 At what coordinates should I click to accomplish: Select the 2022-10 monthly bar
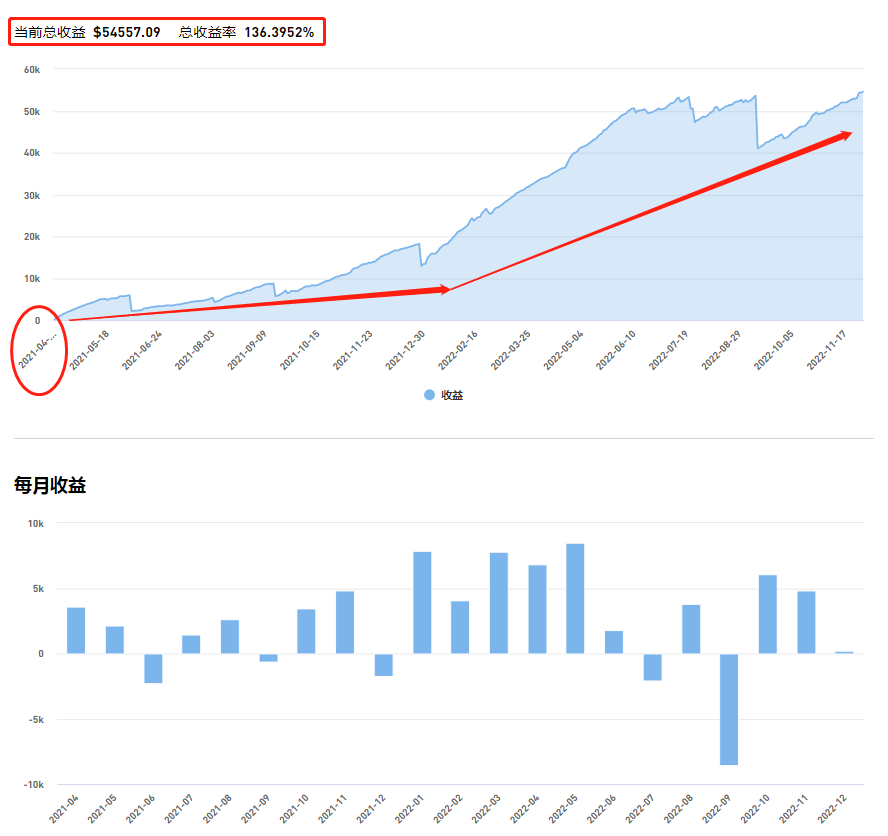pyautogui.click(x=767, y=615)
